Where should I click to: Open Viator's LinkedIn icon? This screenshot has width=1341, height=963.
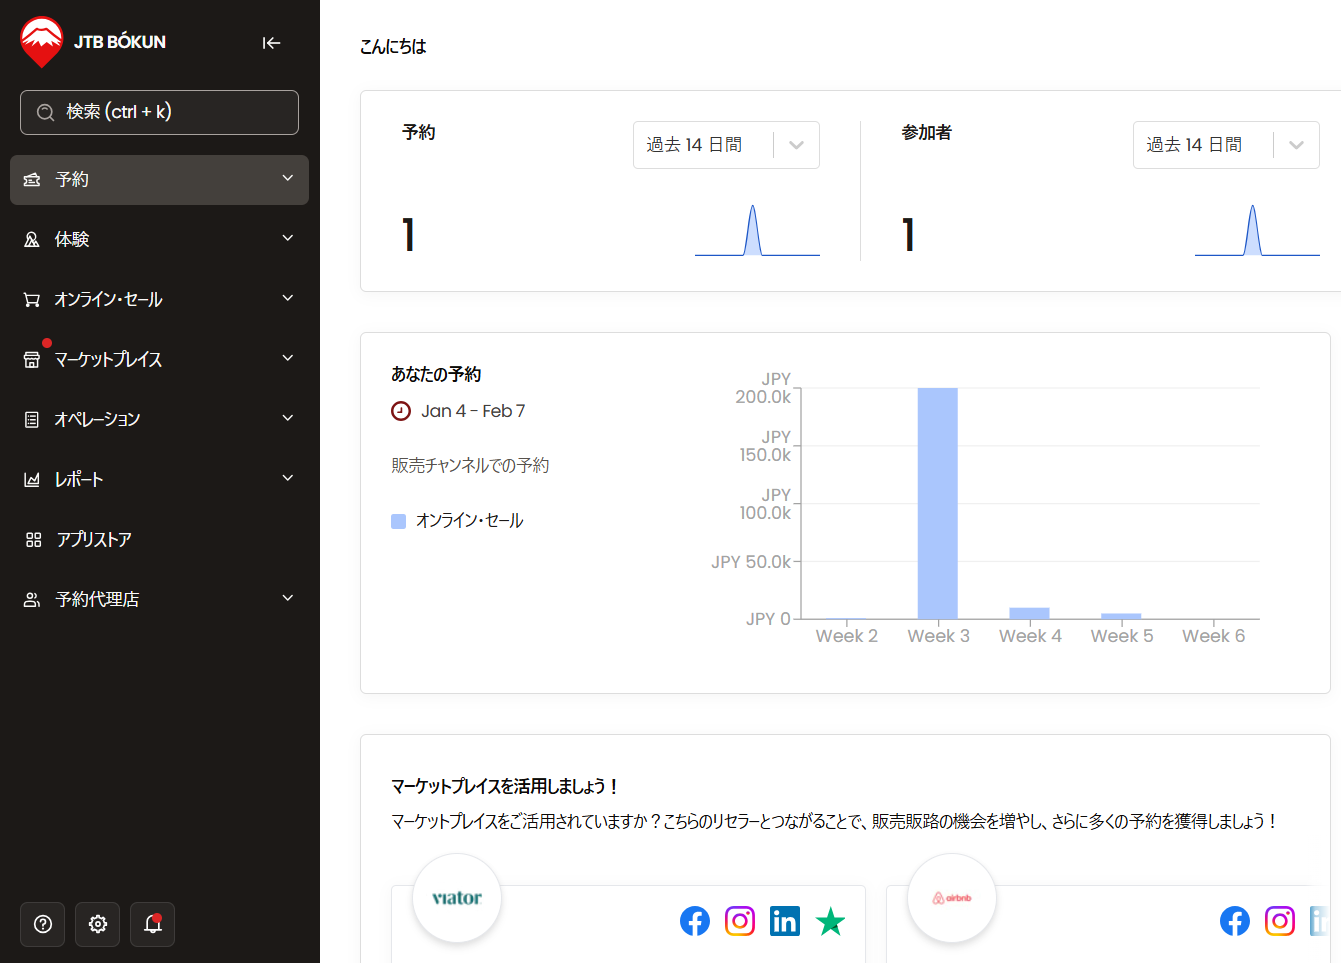point(785,921)
